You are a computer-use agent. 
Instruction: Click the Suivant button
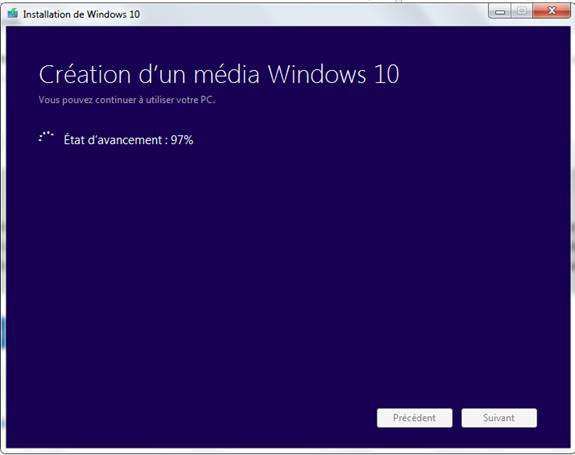[x=499, y=418]
